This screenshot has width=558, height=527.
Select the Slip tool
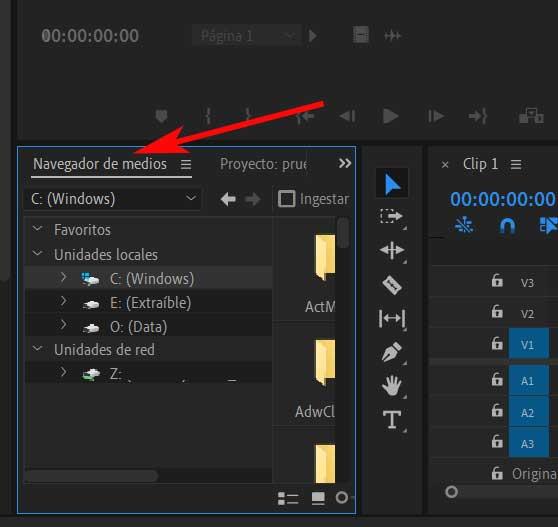click(x=391, y=318)
